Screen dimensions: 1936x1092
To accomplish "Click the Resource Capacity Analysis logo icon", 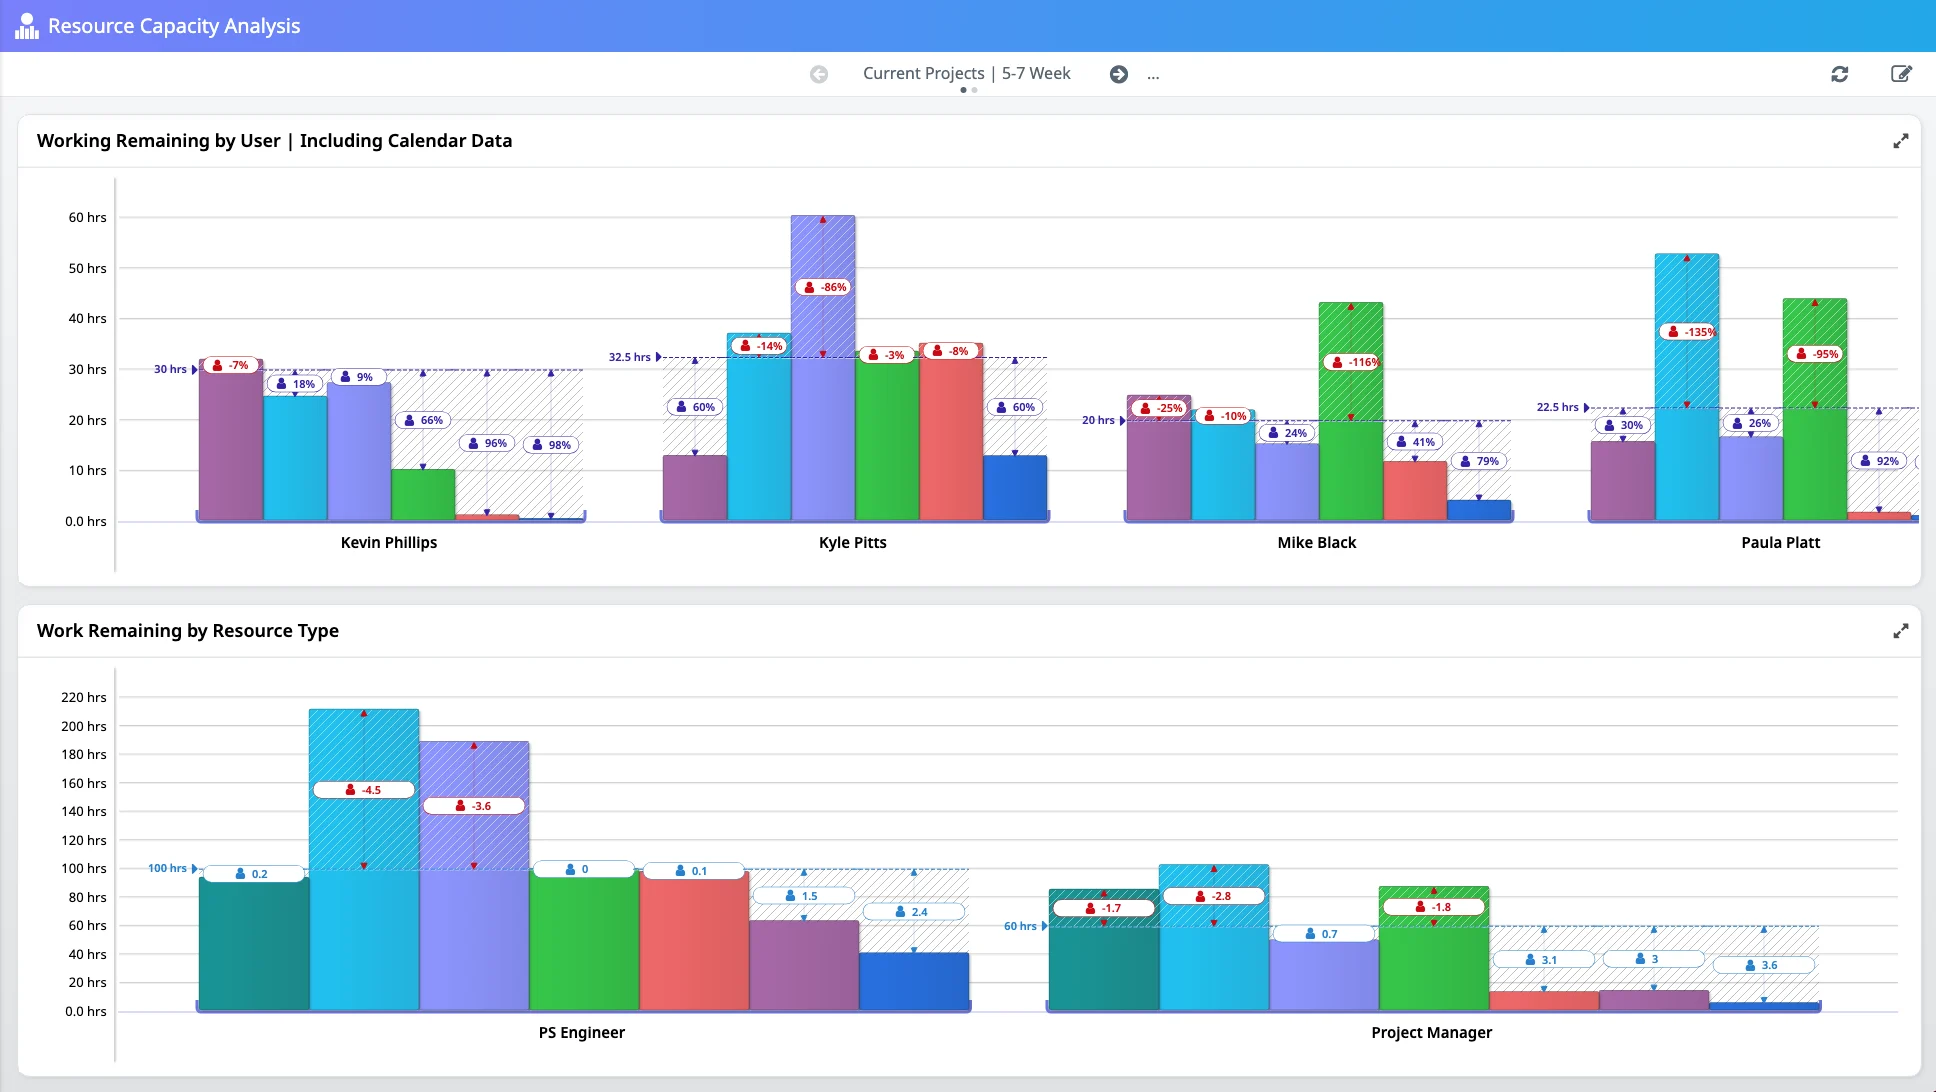I will [x=27, y=26].
